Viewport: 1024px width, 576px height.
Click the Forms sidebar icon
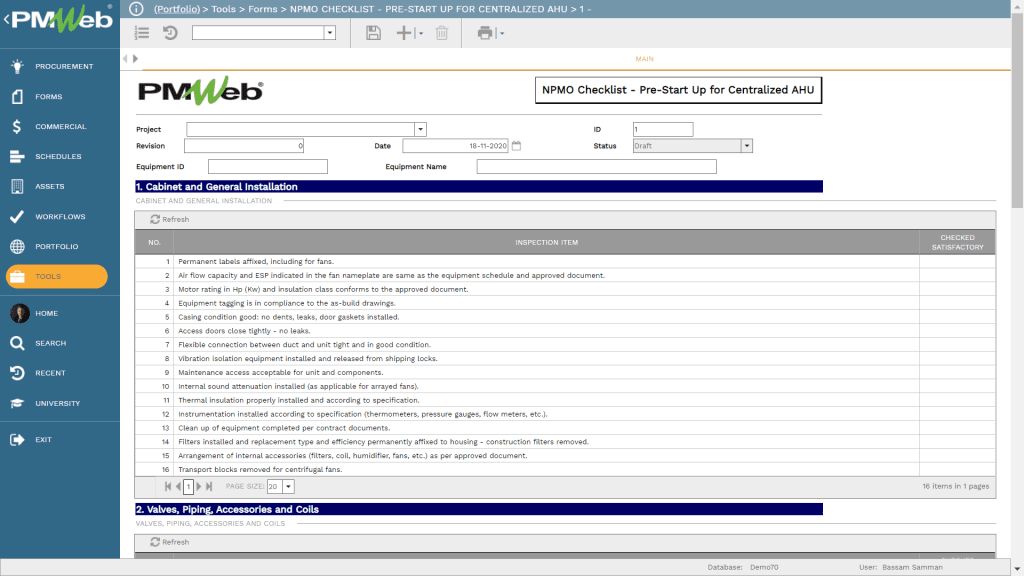17,97
